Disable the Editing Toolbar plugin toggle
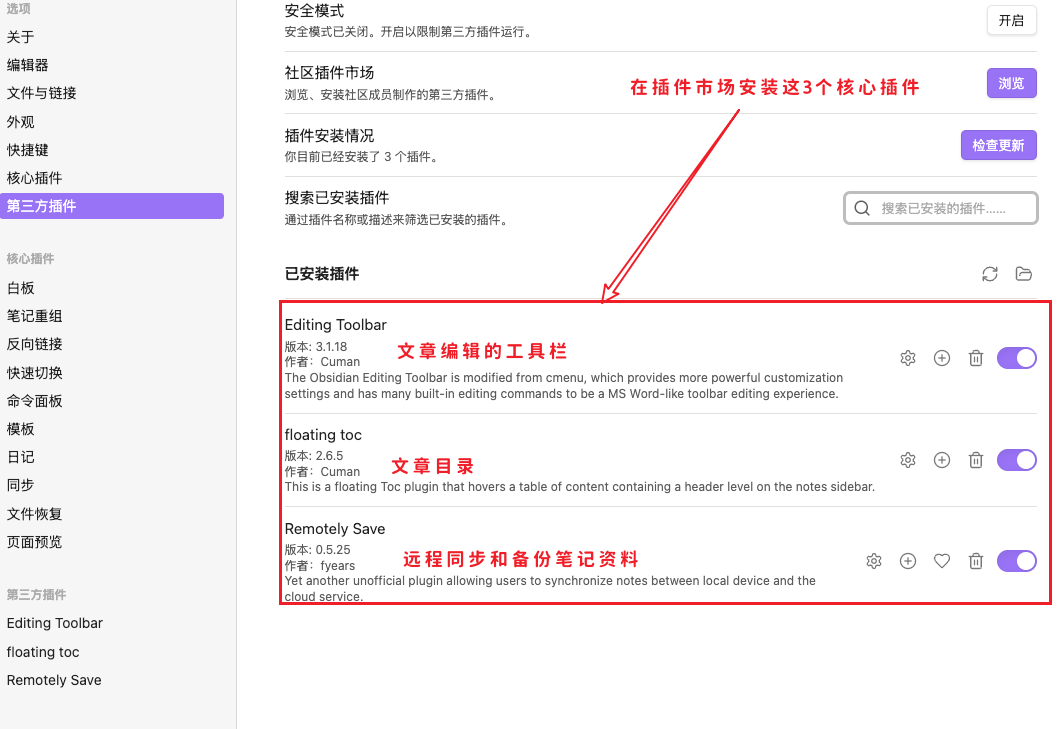Viewport: 1061px width, 729px height. [1016, 358]
